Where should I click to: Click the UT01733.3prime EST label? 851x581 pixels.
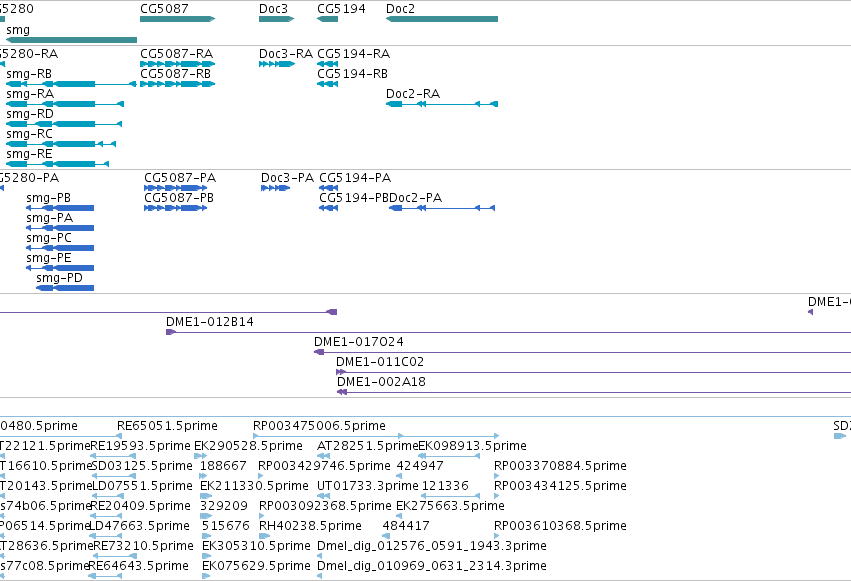[x=367, y=486]
